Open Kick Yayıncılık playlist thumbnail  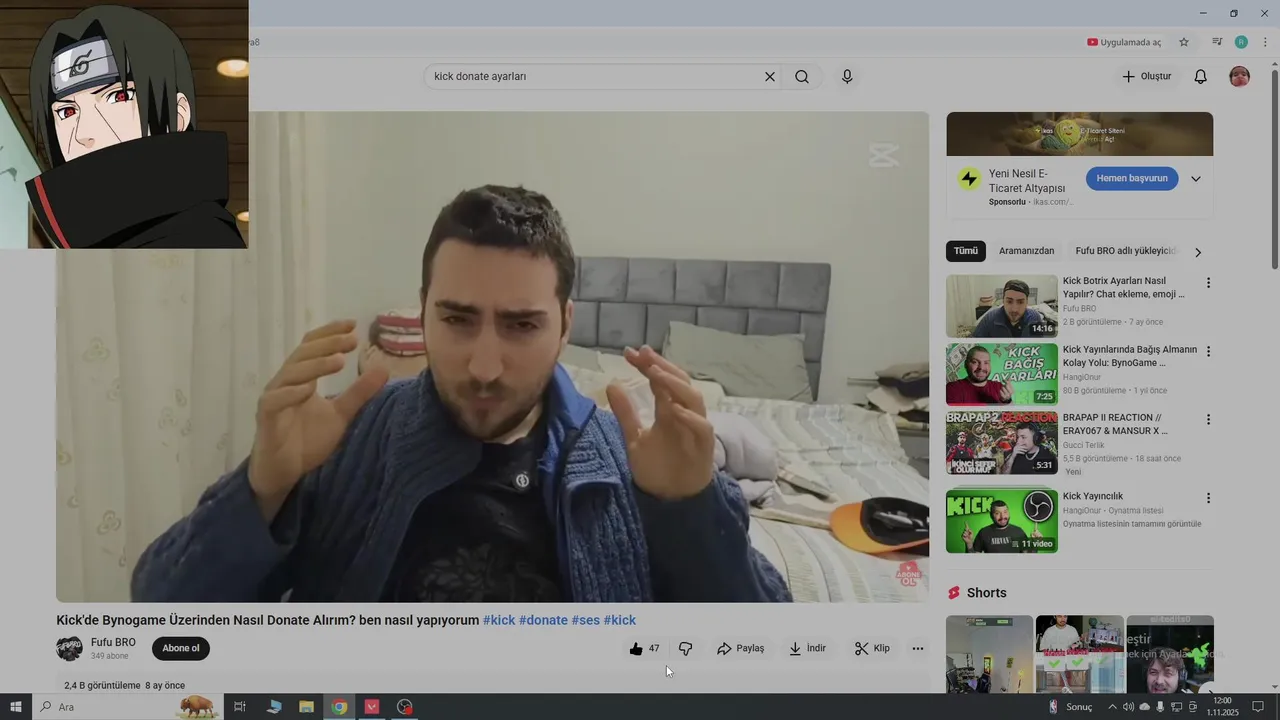click(1001, 520)
